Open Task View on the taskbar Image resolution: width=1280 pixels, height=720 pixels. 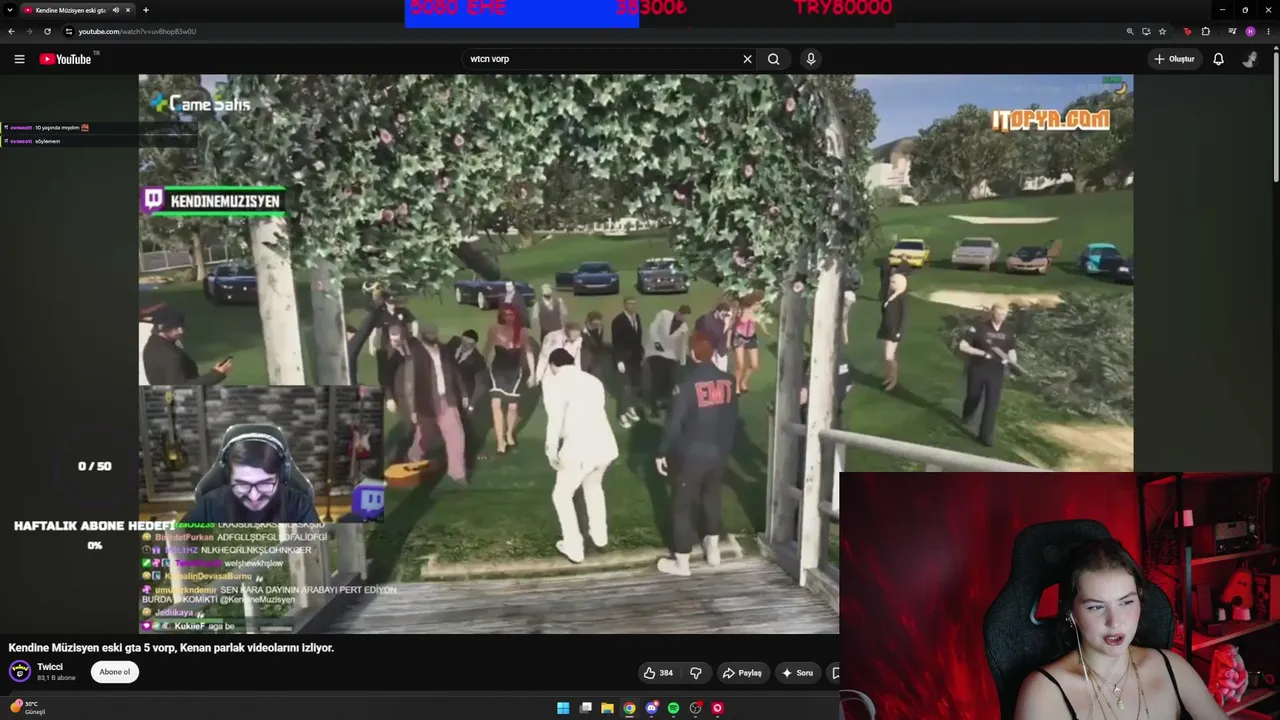click(x=586, y=708)
